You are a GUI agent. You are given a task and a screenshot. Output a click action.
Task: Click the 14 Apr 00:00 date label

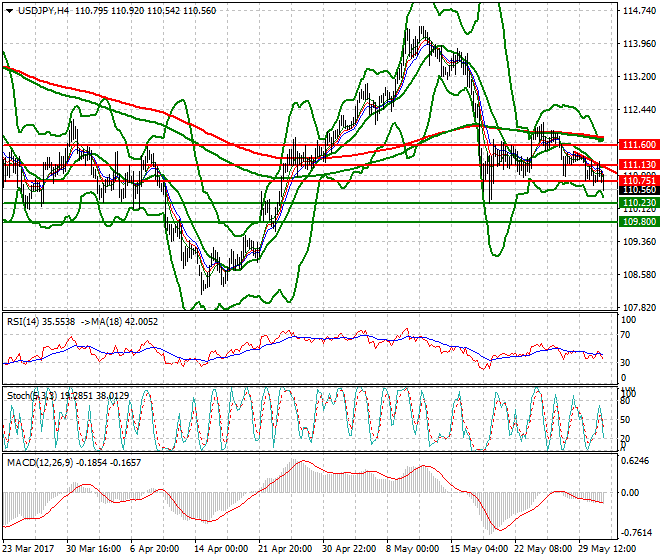tap(219, 549)
